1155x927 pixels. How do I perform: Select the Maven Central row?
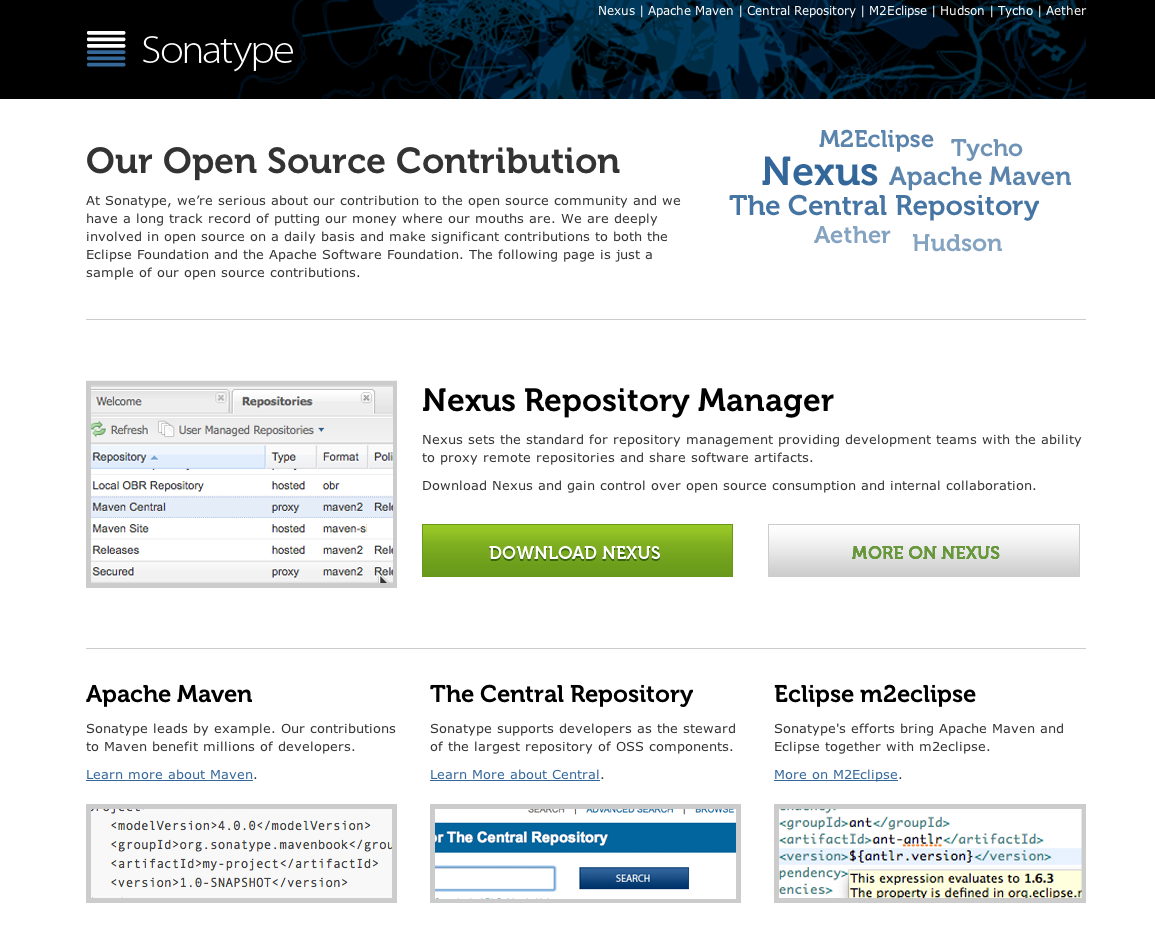coord(242,507)
